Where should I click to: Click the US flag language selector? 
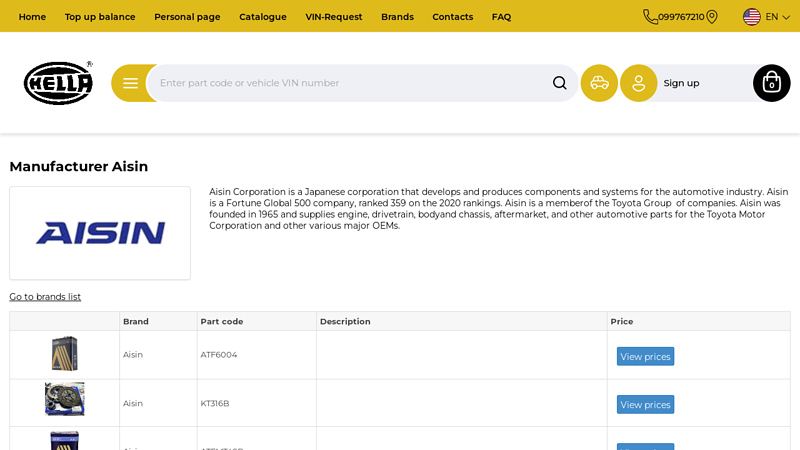pyautogui.click(x=752, y=17)
